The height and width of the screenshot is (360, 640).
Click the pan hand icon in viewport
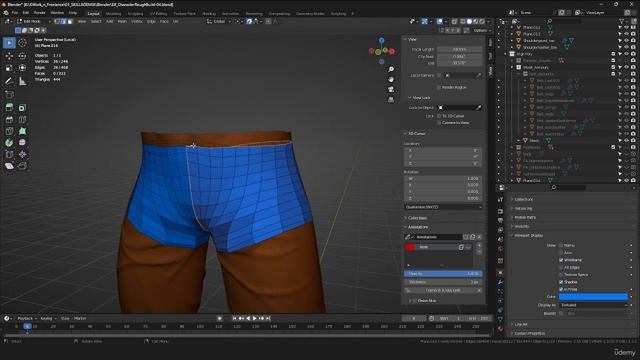tap(391, 80)
